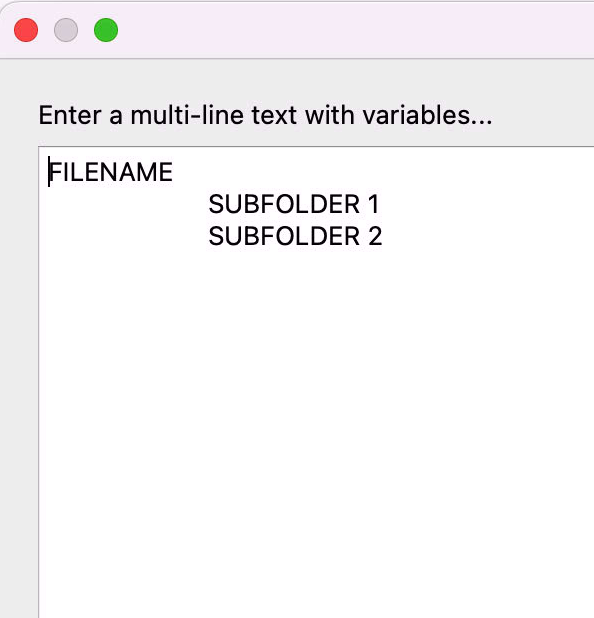Click the window title bar area
The height and width of the screenshot is (618, 594).
click(x=355, y=30)
